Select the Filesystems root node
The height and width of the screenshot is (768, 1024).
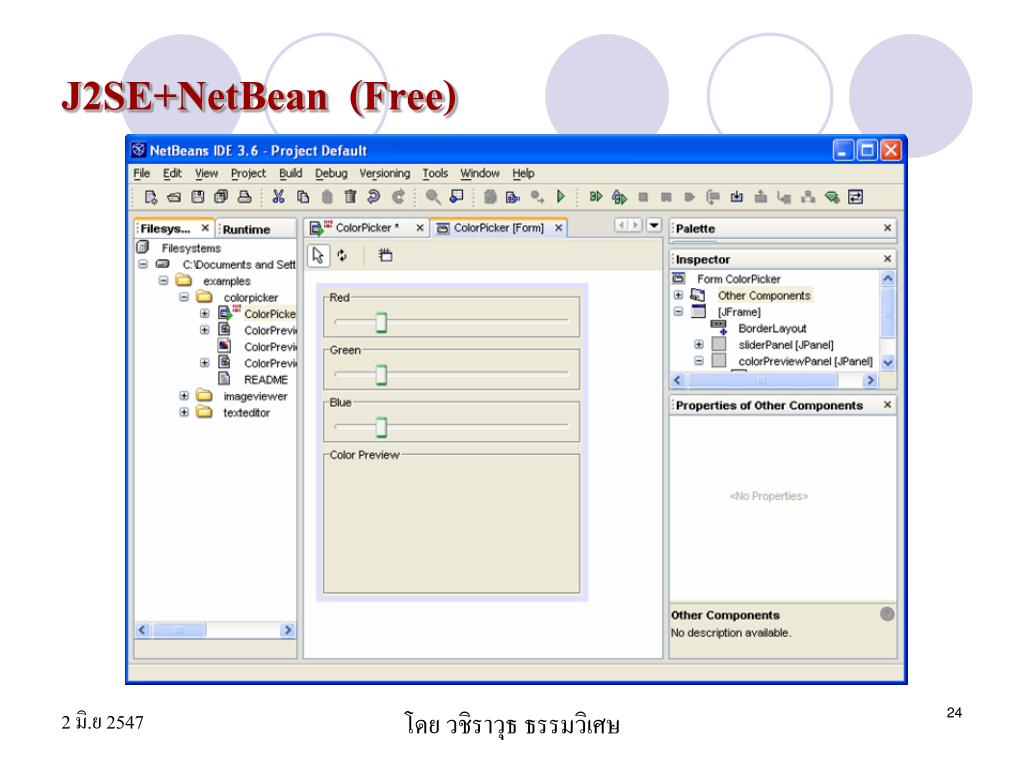(x=191, y=248)
